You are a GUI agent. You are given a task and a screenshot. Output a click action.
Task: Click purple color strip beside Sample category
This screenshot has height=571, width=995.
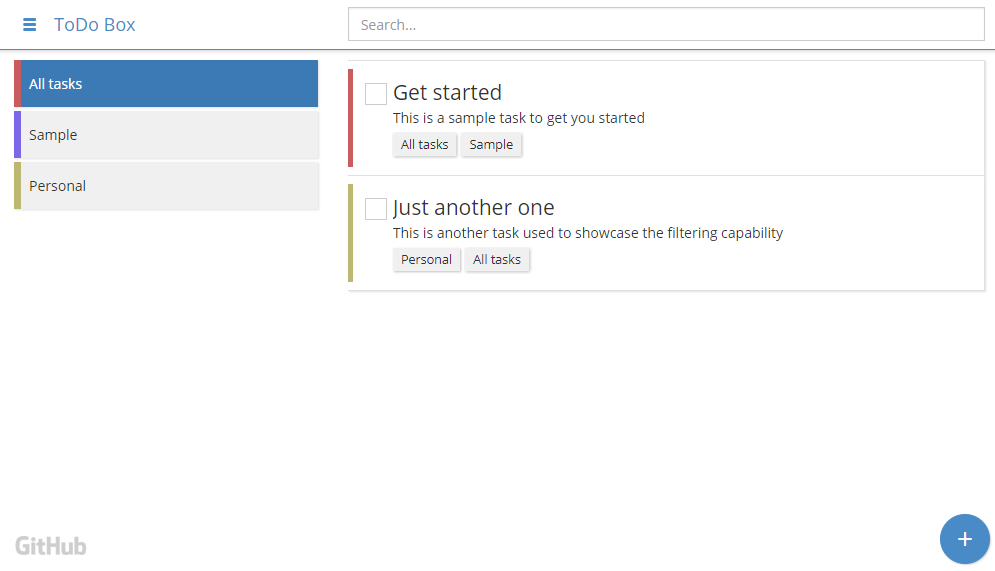[x=18, y=135]
